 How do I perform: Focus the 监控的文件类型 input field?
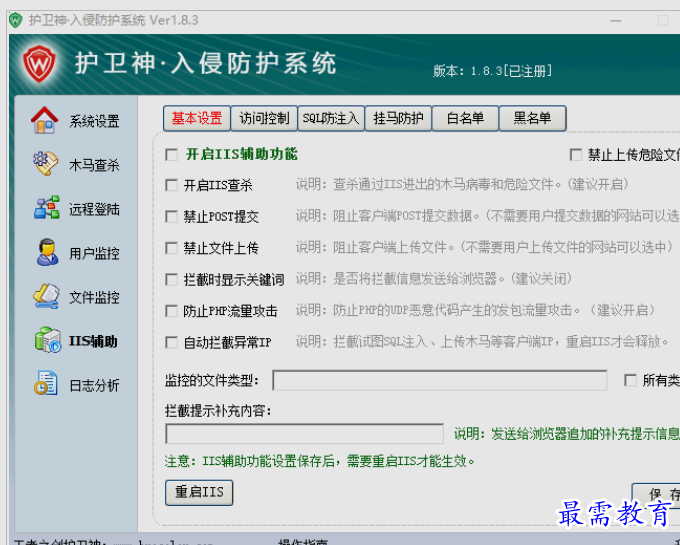tap(440, 380)
